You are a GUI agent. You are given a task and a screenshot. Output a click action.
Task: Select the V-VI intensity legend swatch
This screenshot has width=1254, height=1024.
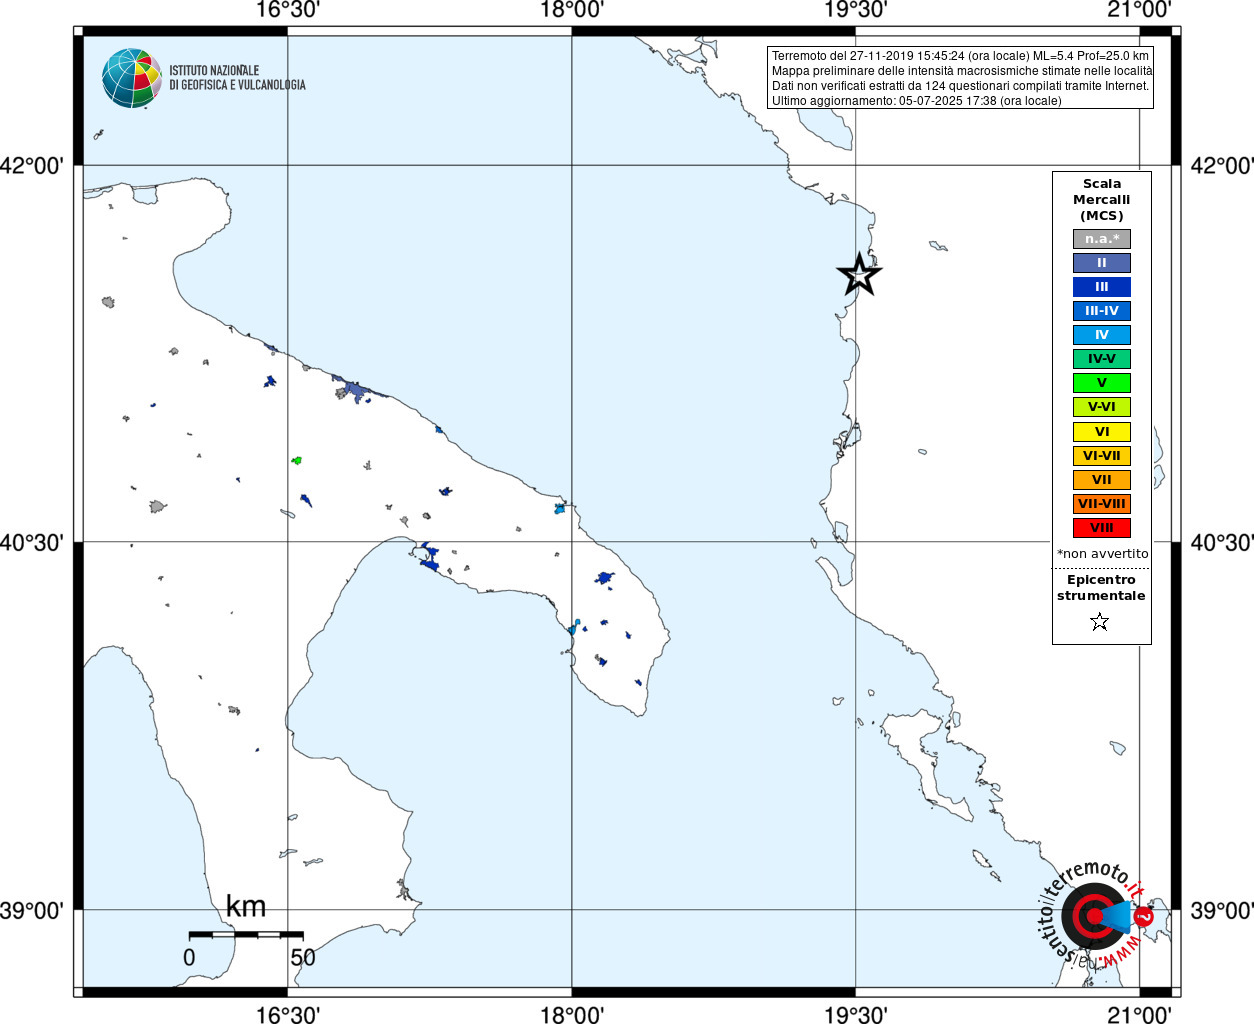(1102, 407)
